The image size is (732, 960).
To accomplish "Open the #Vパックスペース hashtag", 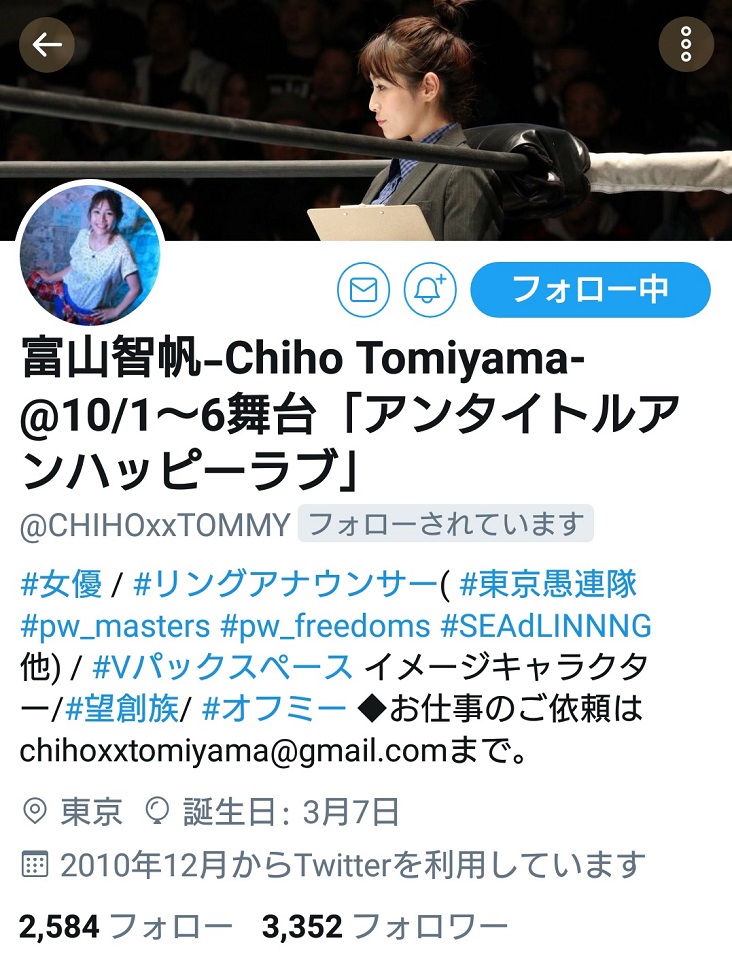I will [x=223, y=667].
